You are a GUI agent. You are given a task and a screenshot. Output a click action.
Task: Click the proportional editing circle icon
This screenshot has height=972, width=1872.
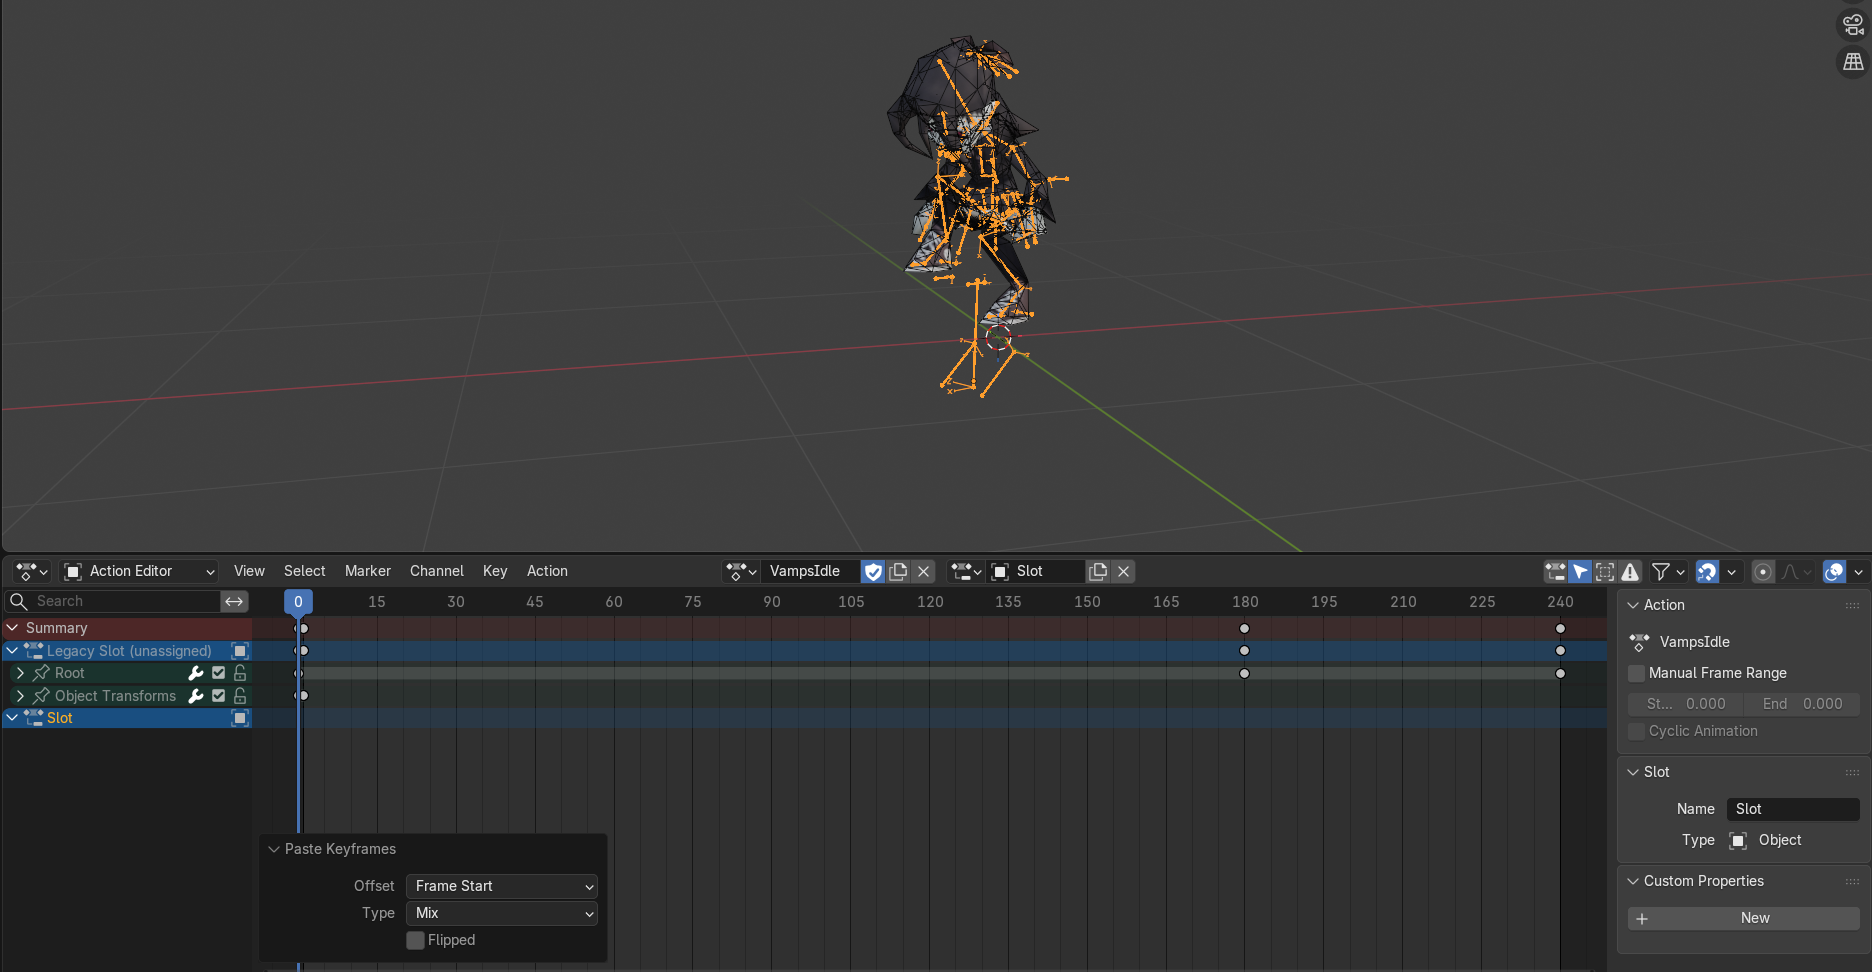(1763, 572)
